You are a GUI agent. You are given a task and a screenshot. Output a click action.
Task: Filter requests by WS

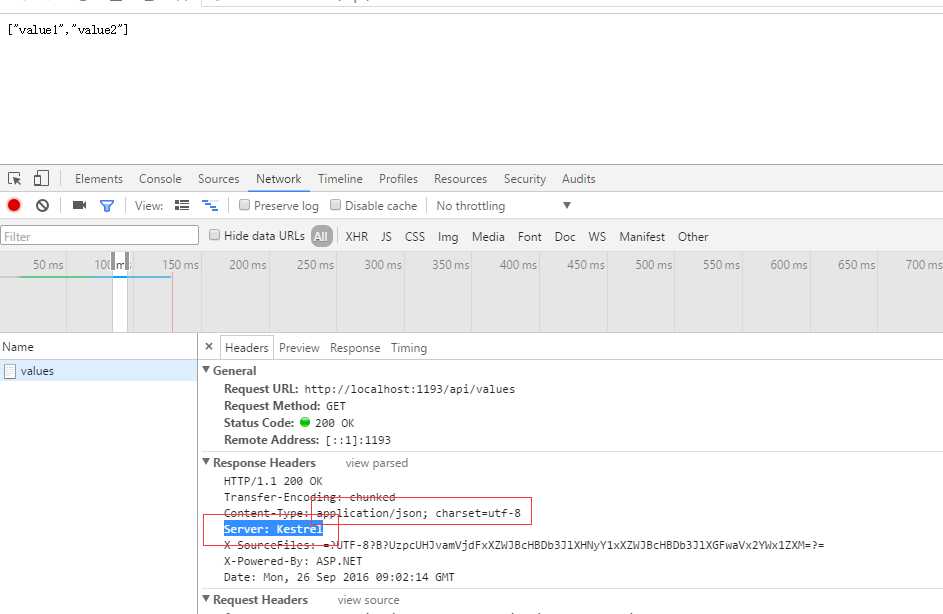[x=597, y=236]
